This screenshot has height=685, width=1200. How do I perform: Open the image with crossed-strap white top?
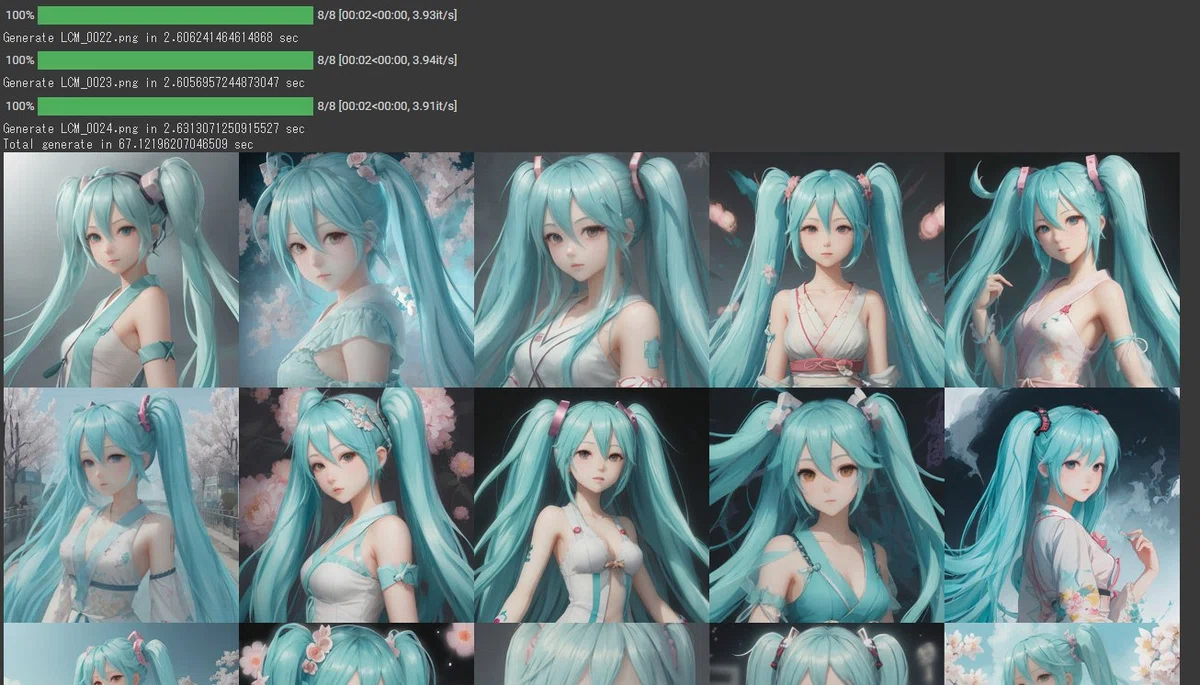click(592, 270)
